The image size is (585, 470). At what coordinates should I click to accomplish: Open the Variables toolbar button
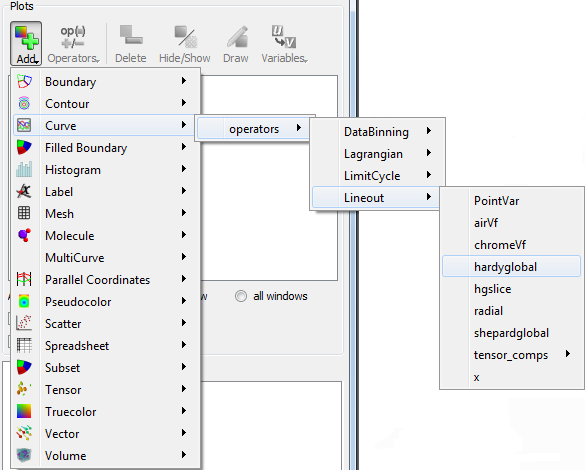coord(284,44)
